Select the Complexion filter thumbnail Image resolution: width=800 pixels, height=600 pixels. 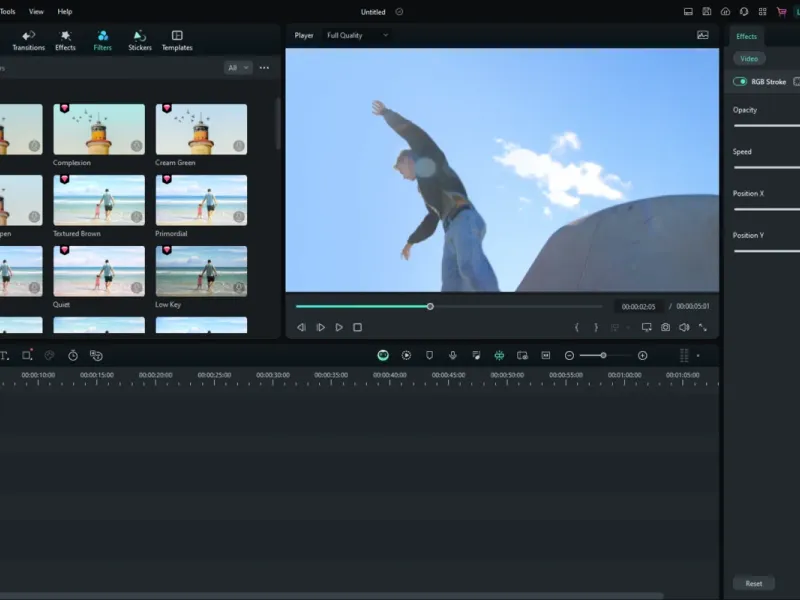tap(99, 129)
